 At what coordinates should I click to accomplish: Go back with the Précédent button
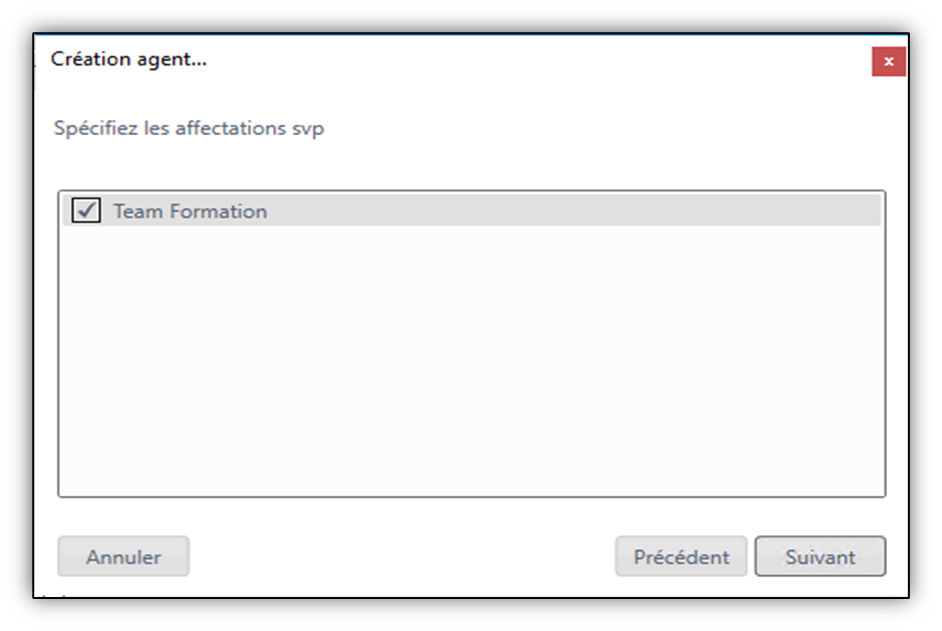pyautogui.click(x=681, y=556)
